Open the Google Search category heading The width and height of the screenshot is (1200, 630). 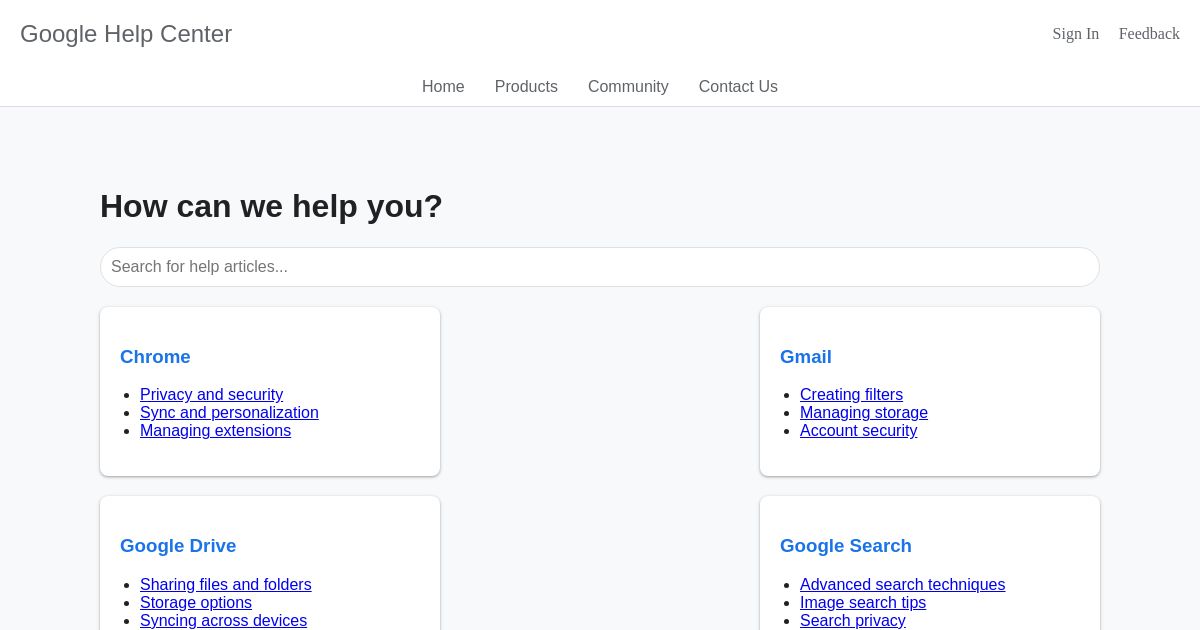[x=846, y=546]
